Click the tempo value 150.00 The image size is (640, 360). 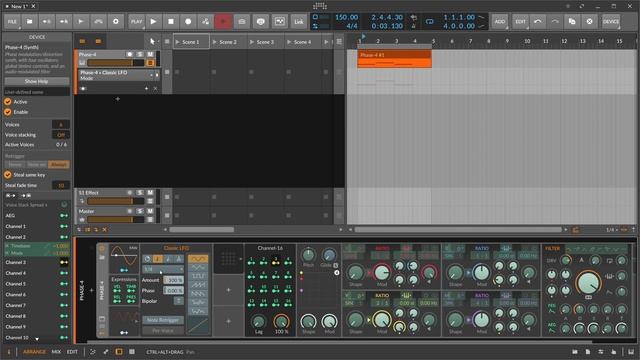point(346,17)
